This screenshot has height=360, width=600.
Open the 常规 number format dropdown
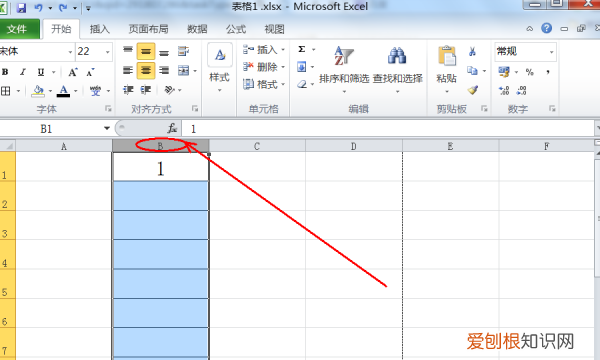click(x=551, y=52)
